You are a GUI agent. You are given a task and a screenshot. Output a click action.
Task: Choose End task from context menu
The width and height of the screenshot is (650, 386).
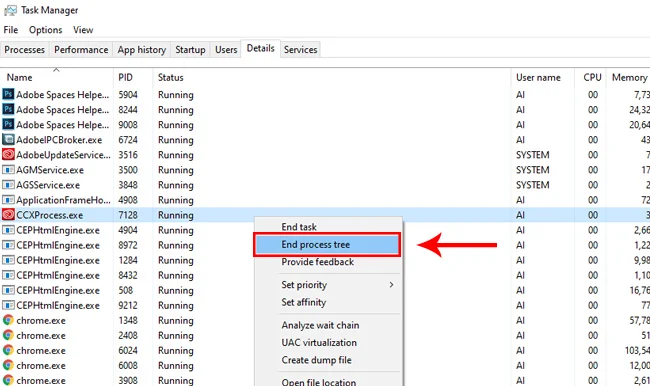pos(328,227)
